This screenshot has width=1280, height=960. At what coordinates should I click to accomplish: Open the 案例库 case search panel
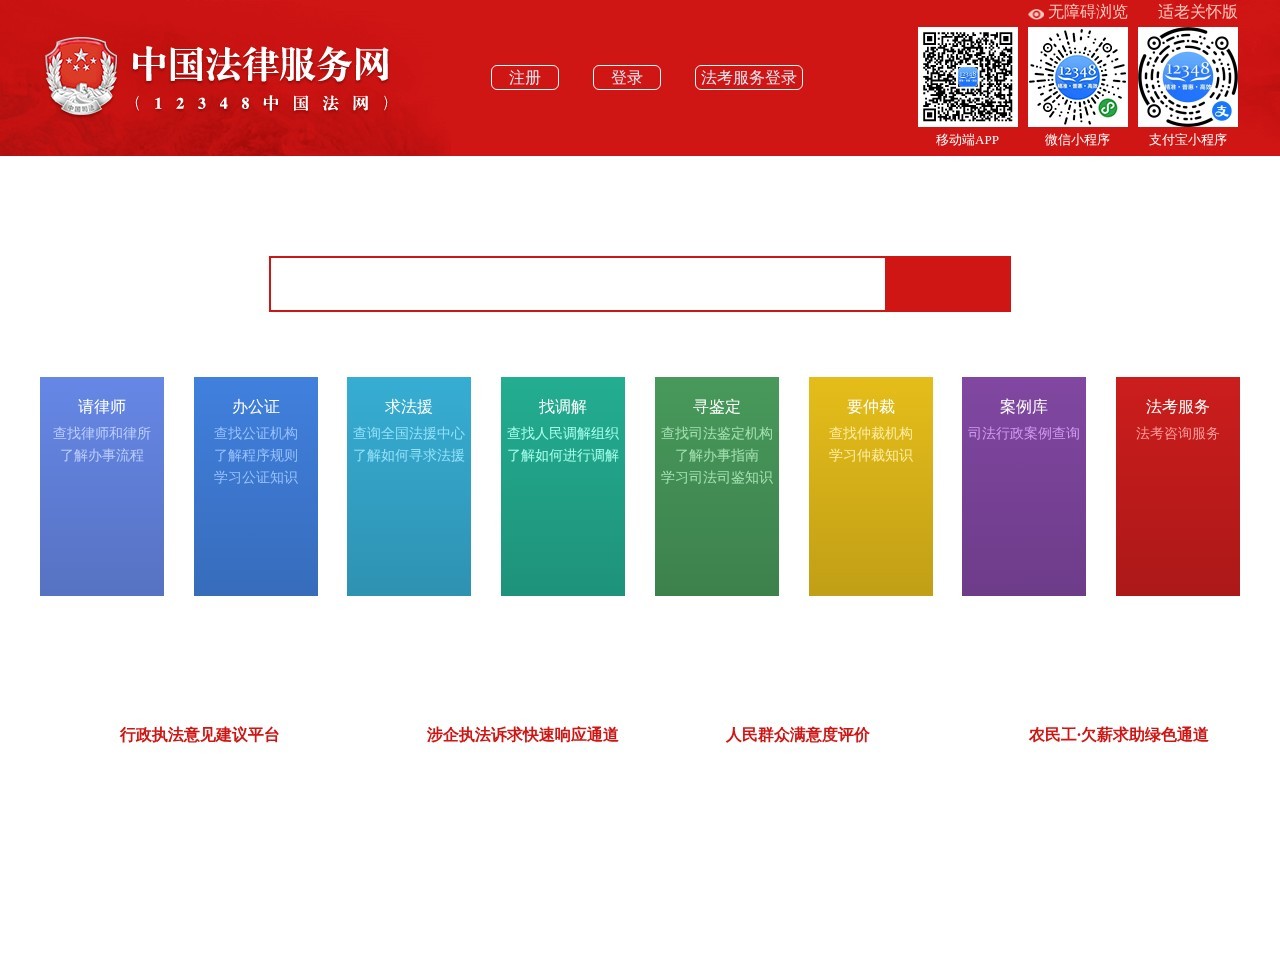pyautogui.click(x=1023, y=486)
